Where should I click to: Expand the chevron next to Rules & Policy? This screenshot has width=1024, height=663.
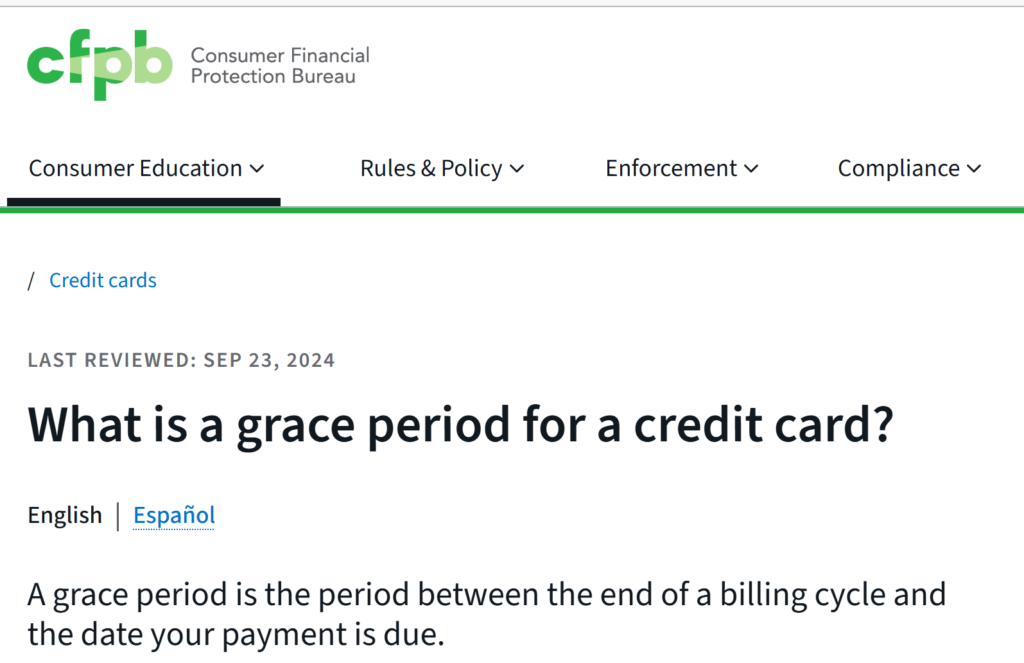coord(517,169)
